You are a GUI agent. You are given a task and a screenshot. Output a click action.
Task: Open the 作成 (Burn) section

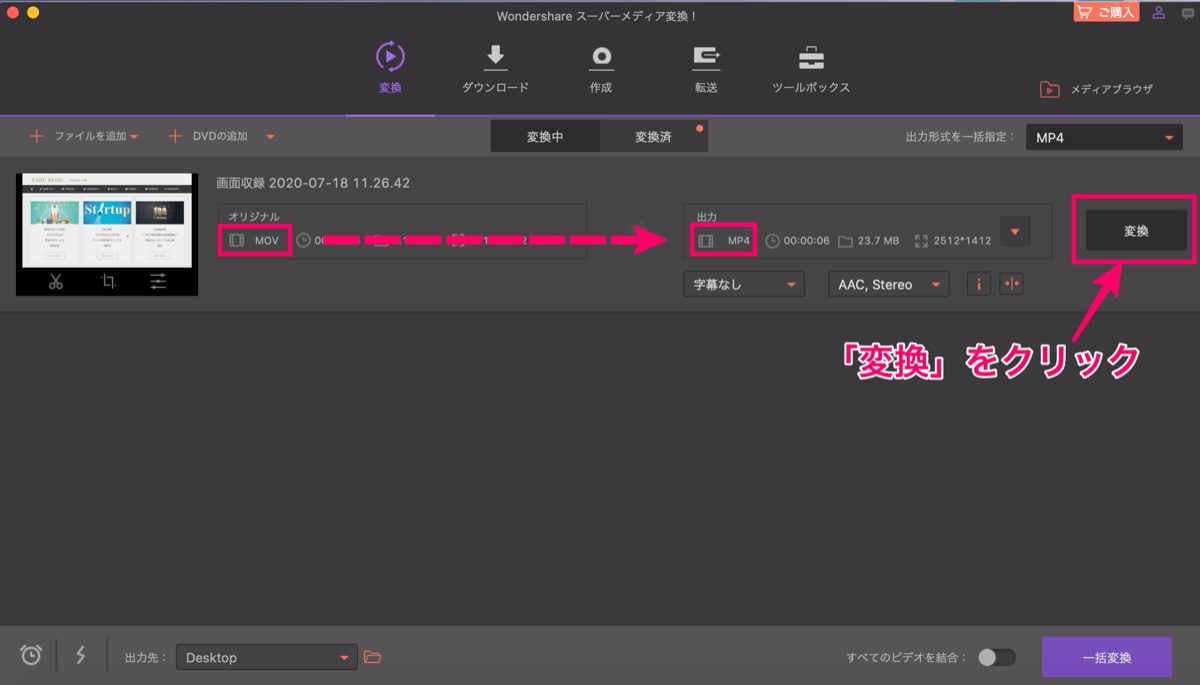601,67
